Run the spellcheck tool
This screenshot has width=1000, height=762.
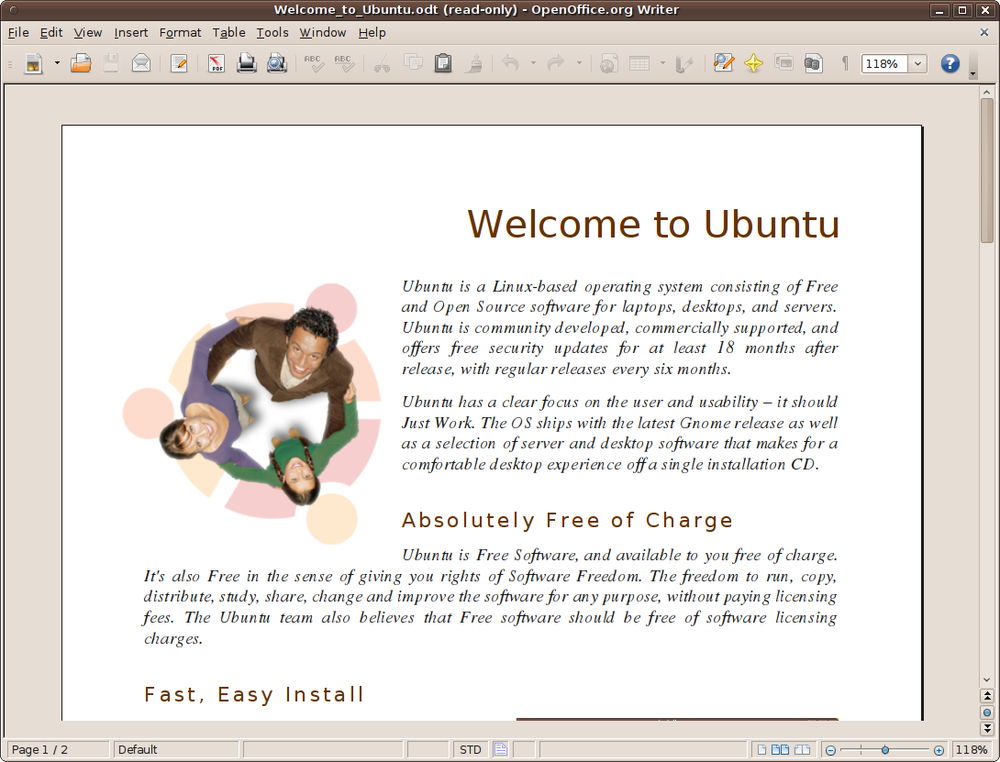point(312,63)
